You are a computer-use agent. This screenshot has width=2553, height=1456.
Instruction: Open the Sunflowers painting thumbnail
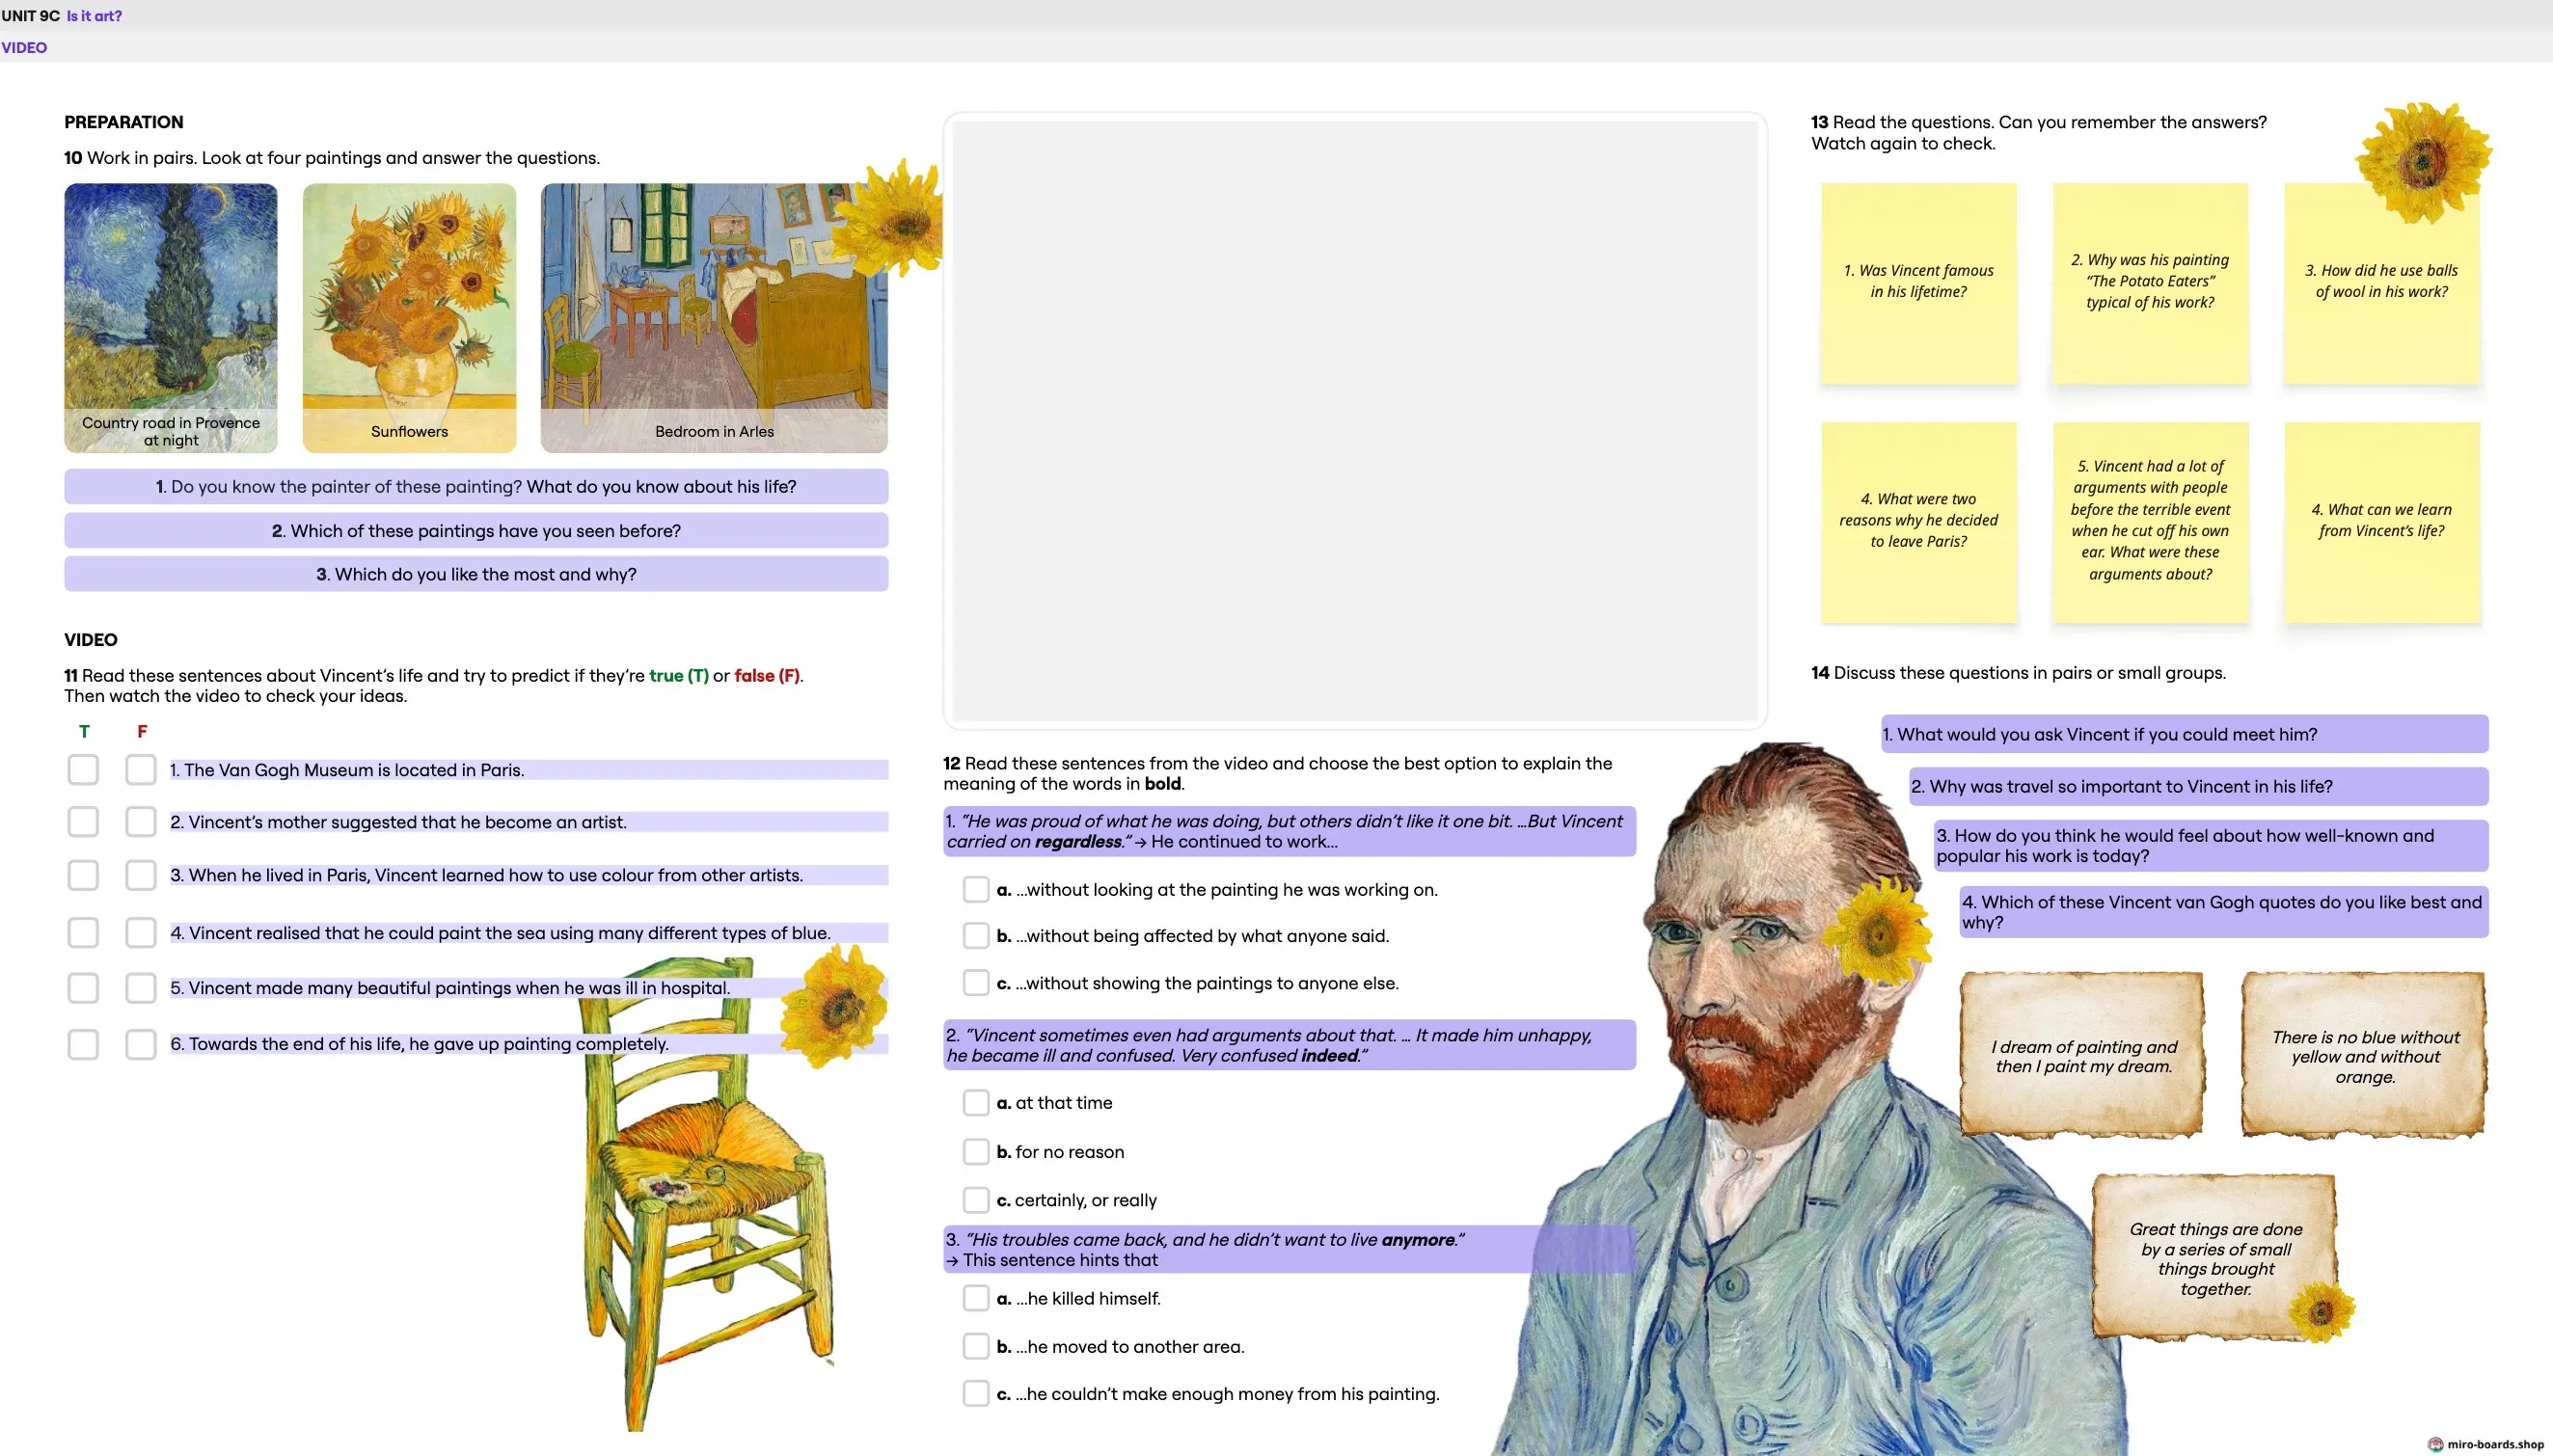point(410,318)
